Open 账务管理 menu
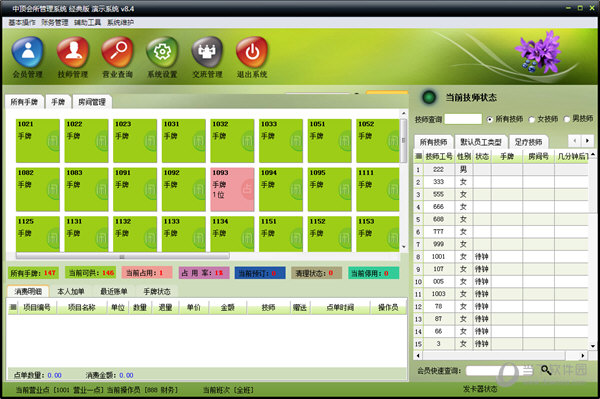Image resolution: width=600 pixels, height=399 pixels. tap(55, 23)
